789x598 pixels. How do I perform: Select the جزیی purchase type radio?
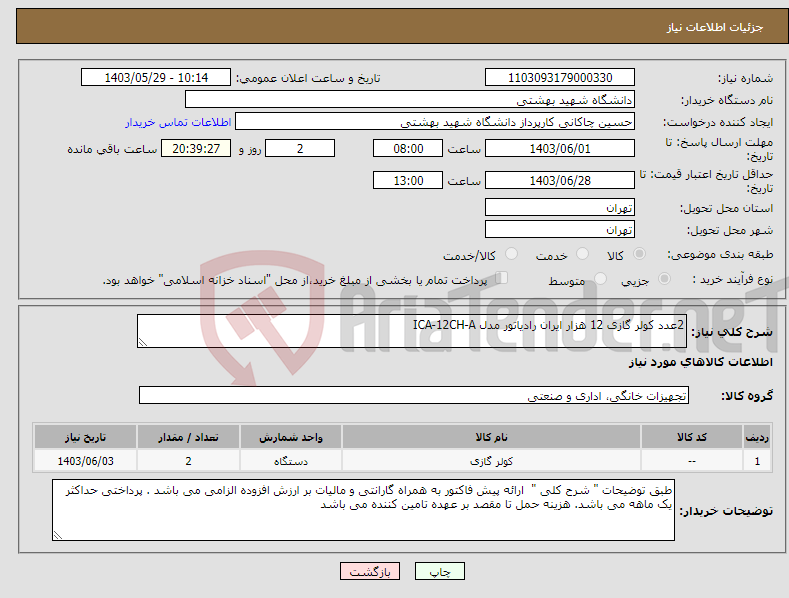(664, 278)
